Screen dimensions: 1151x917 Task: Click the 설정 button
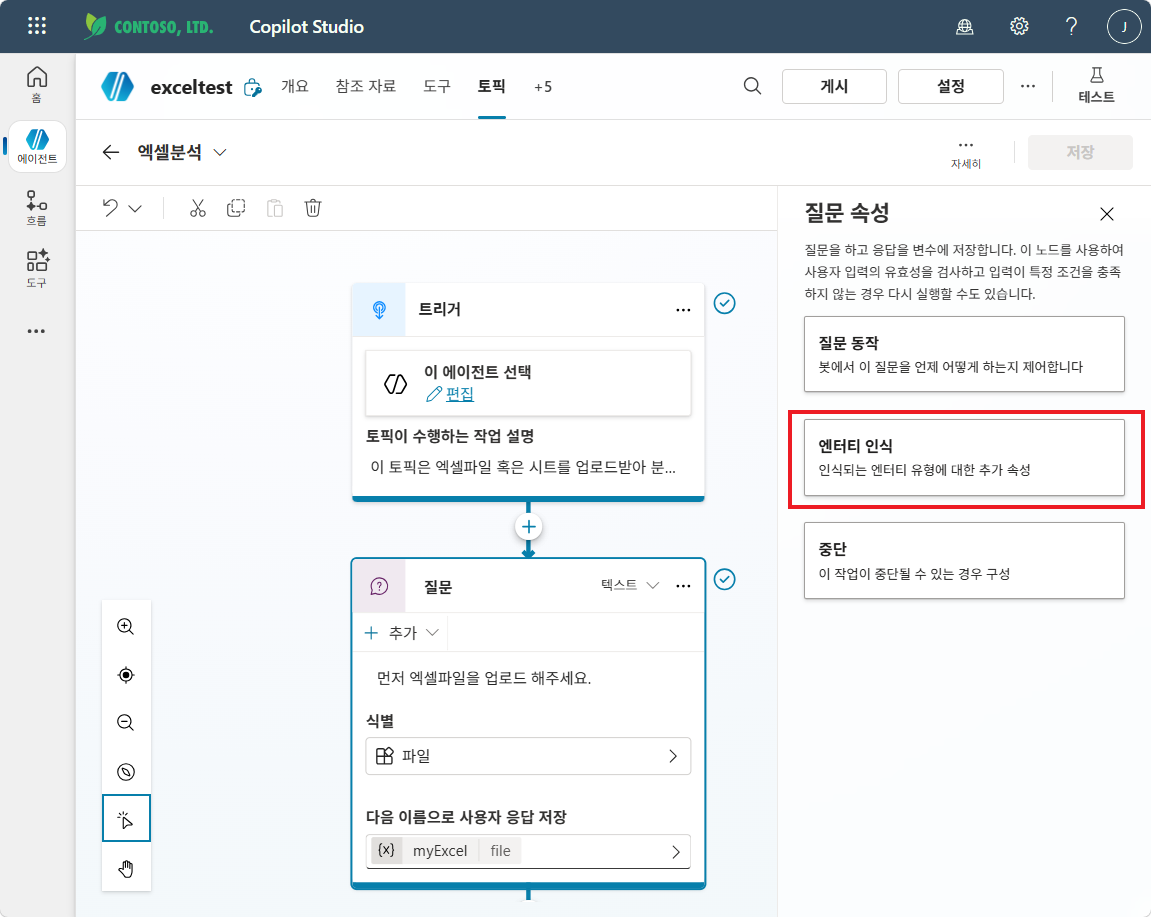click(x=951, y=86)
